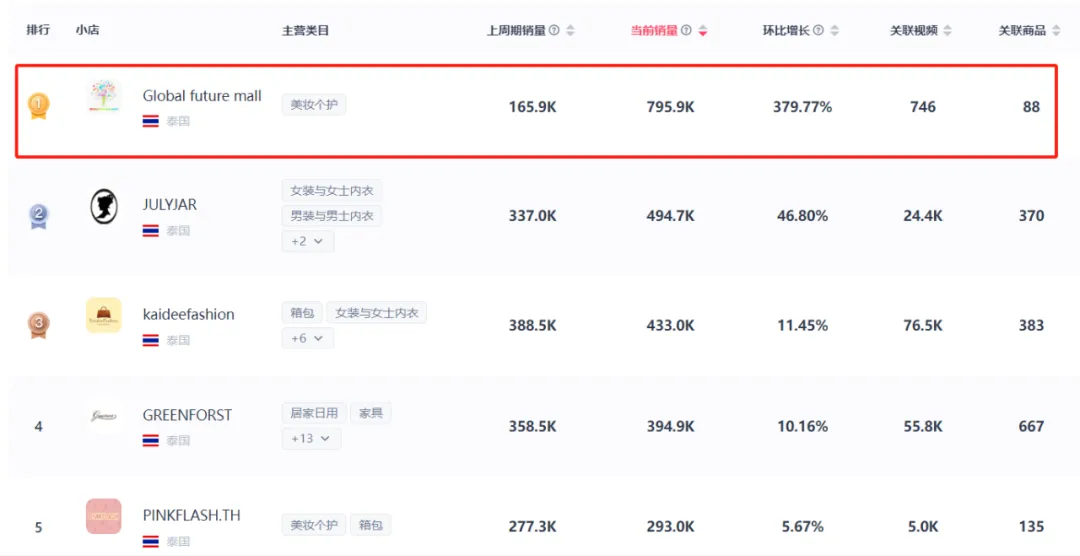Click 居家日用 tag in GREENFORST row
The height and width of the screenshot is (556, 1080).
point(313,413)
